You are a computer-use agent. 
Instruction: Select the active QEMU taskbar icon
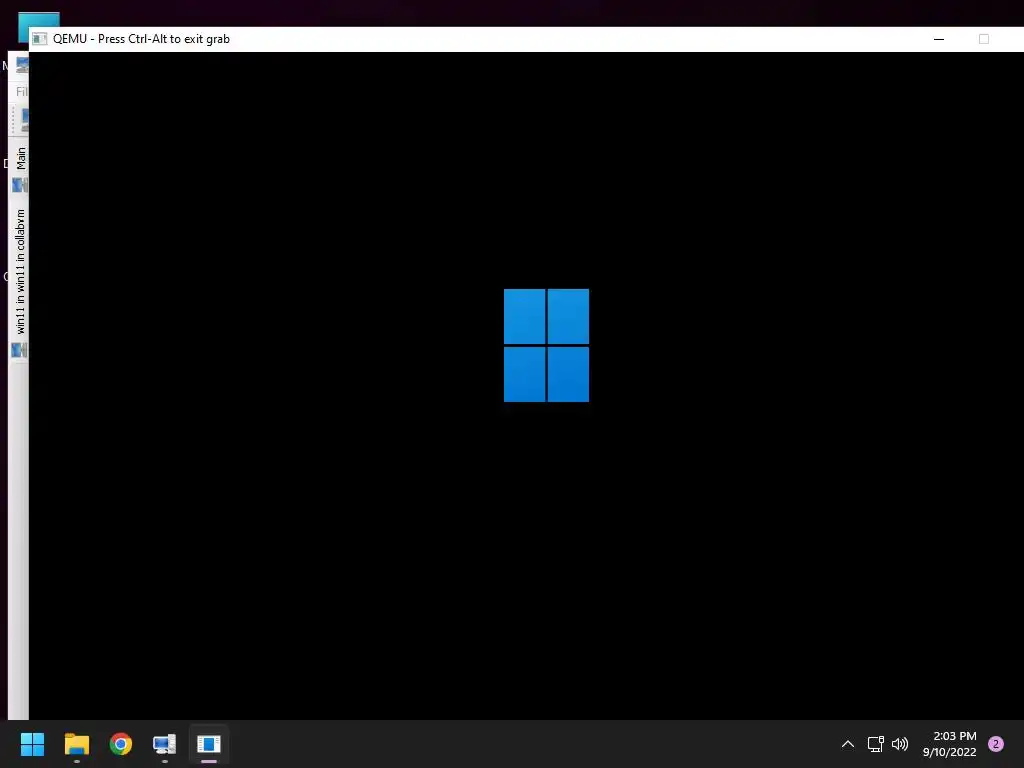tap(209, 744)
